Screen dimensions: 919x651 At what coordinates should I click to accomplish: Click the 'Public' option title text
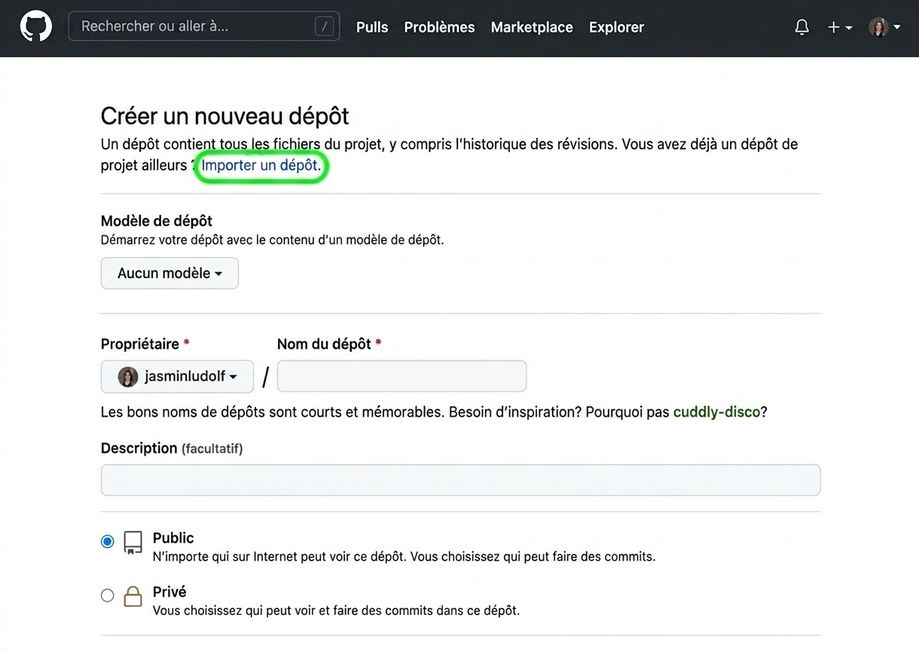(173, 538)
